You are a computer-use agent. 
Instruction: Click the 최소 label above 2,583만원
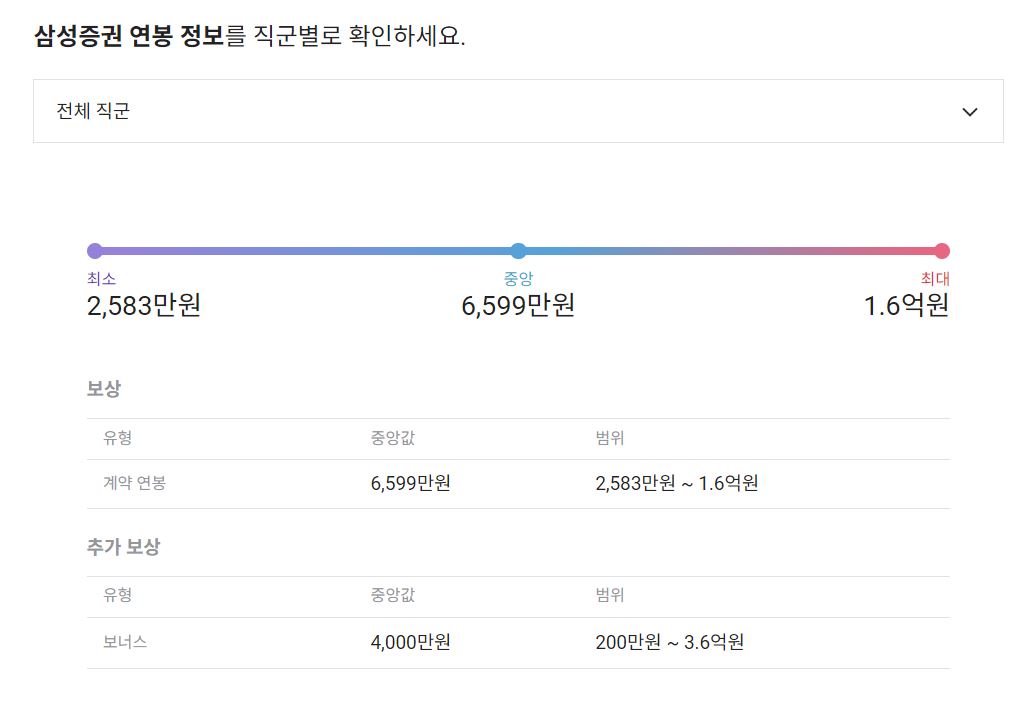[x=99, y=277]
